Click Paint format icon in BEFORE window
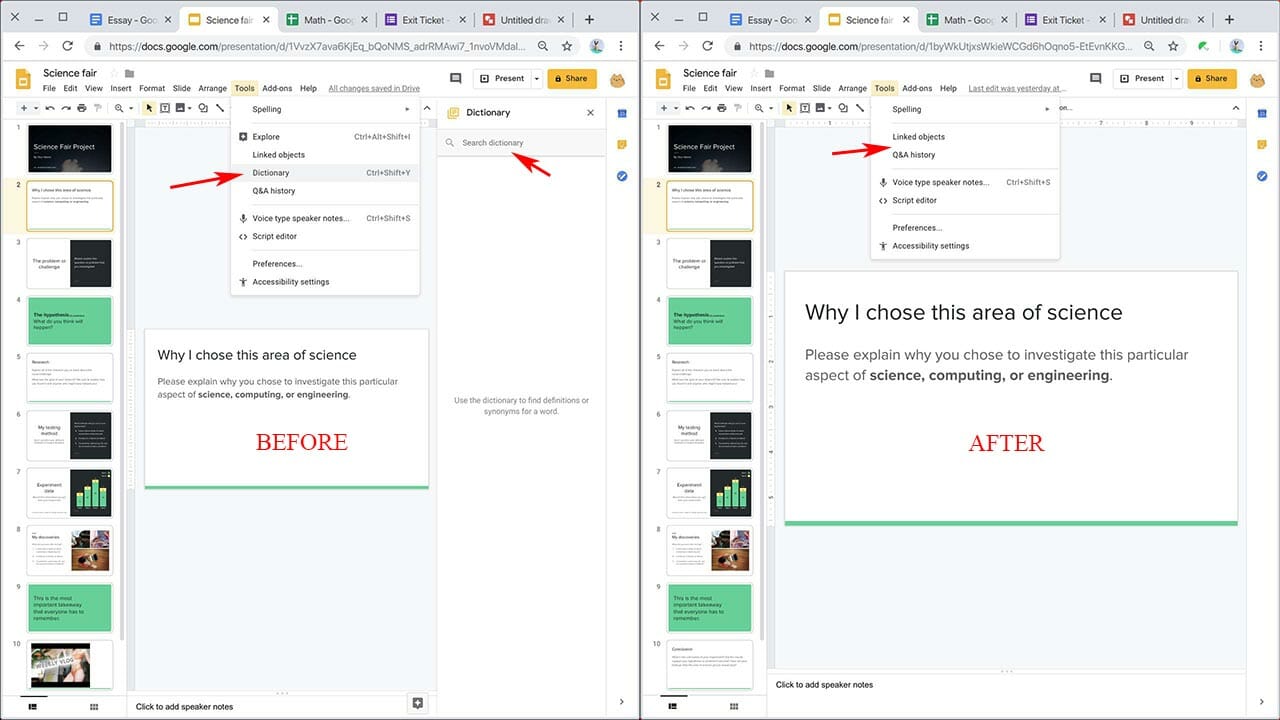The width and height of the screenshot is (1280, 720). pos(98,108)
